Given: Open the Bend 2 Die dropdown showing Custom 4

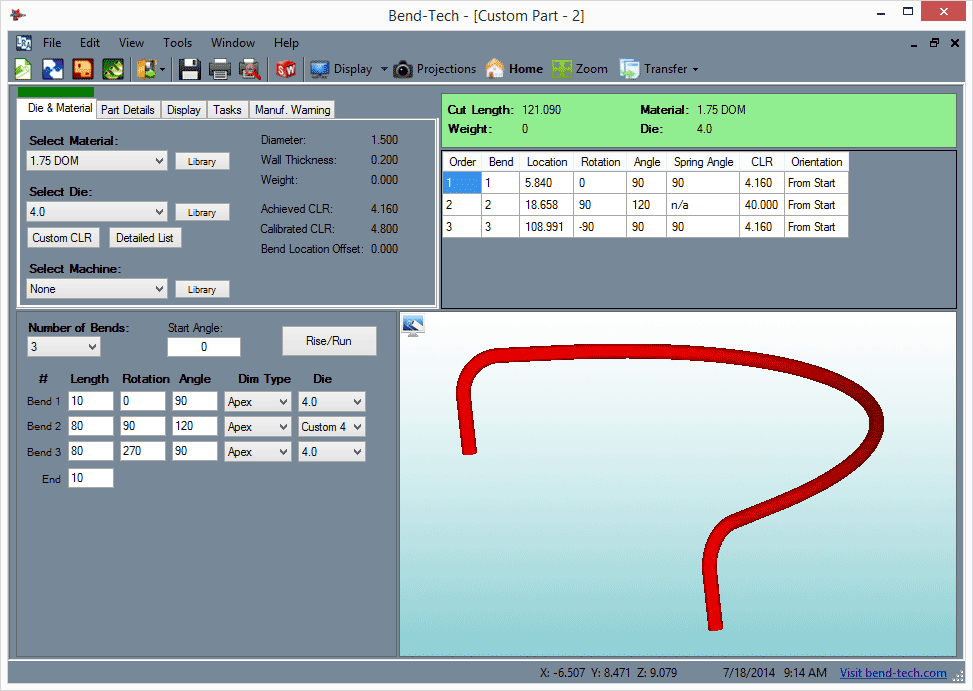Looking at the screenshot, I should (331, 427).
